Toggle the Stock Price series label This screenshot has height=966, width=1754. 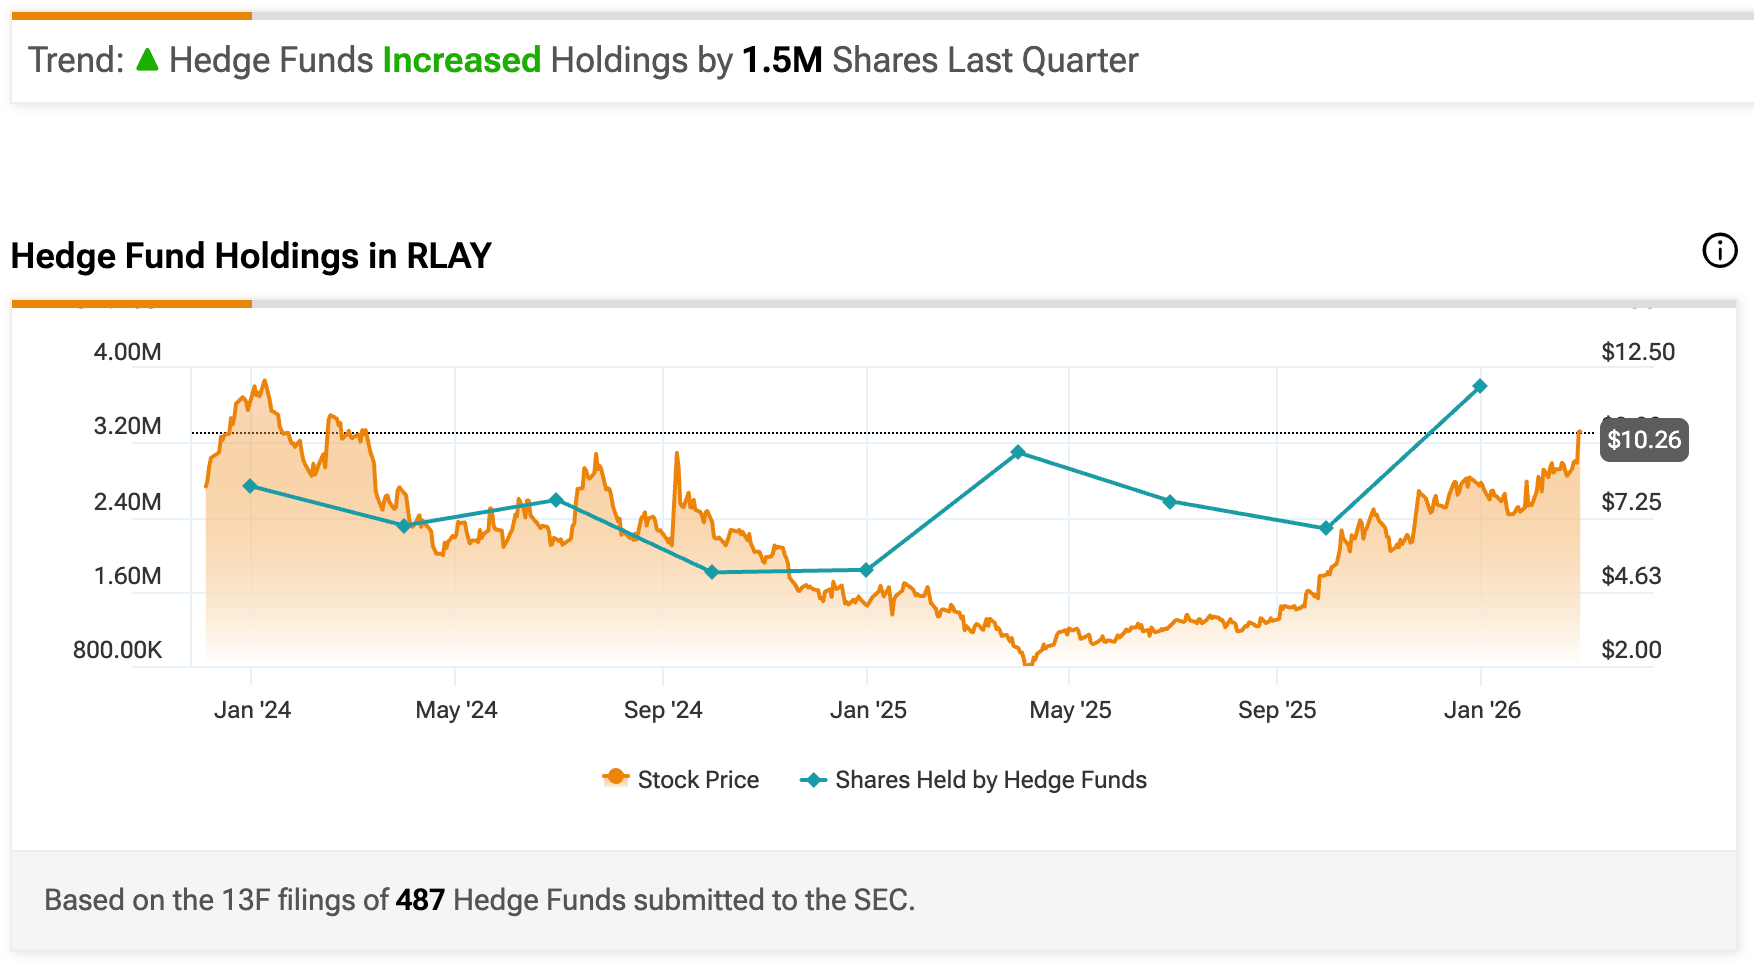[x=698, y=780]
